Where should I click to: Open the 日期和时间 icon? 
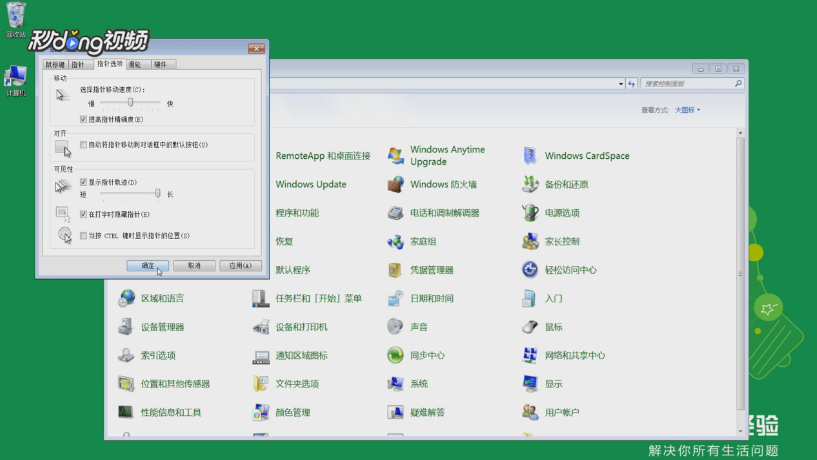coord(395,298)
